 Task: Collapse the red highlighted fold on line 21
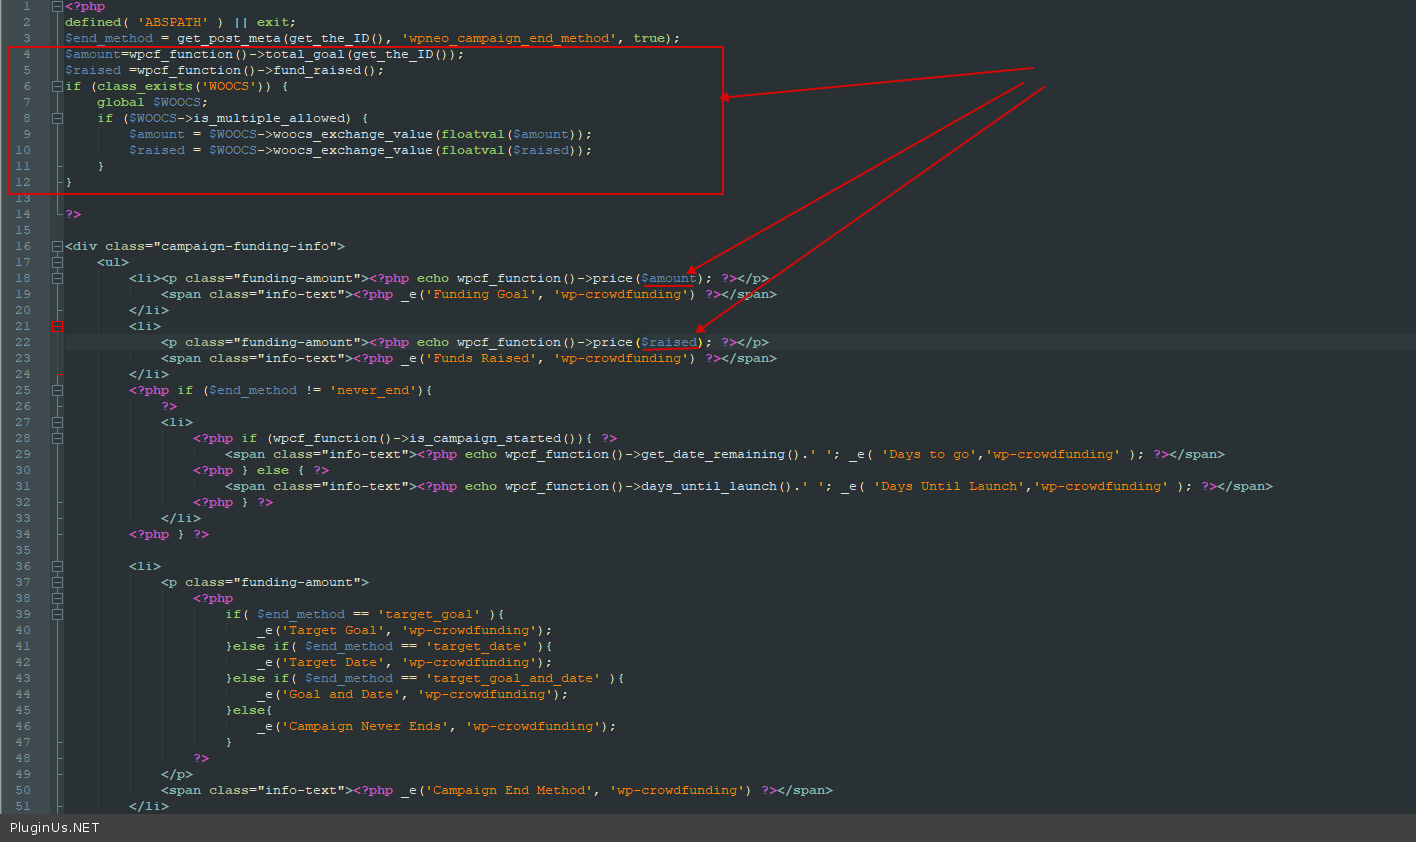point(57,326)
